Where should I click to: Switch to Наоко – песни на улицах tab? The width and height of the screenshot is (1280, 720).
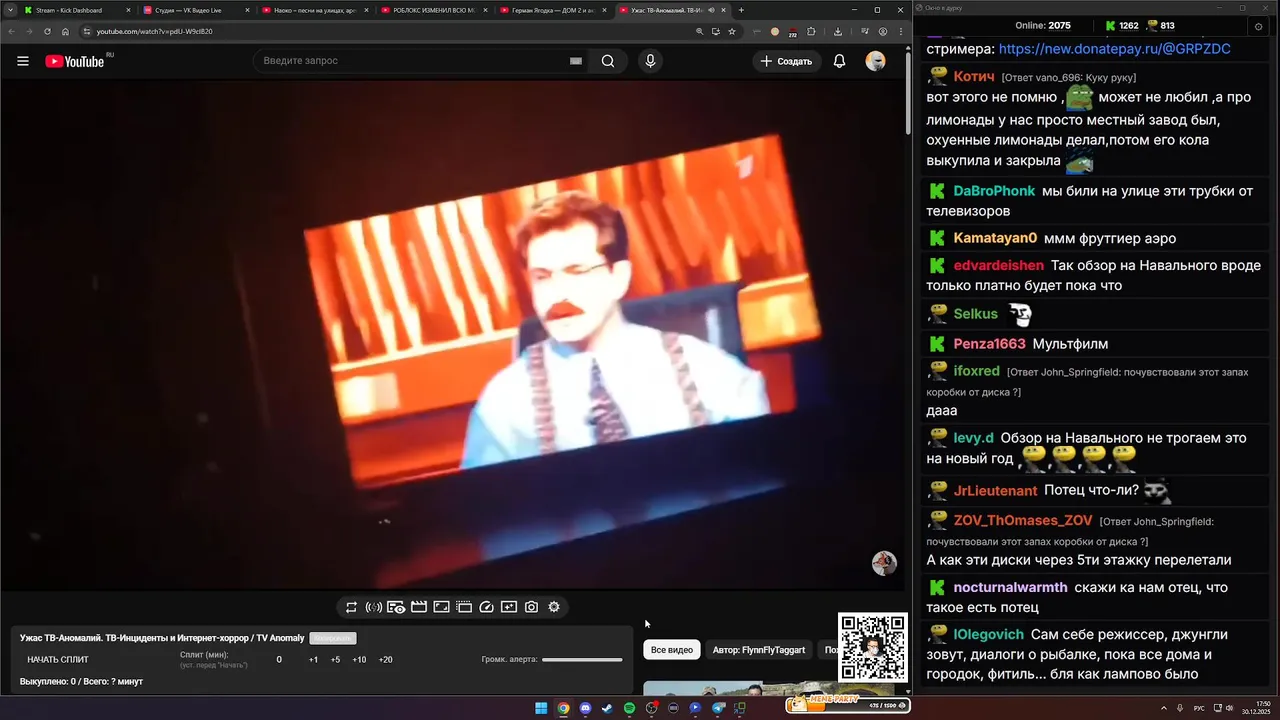tap(314, 10)
